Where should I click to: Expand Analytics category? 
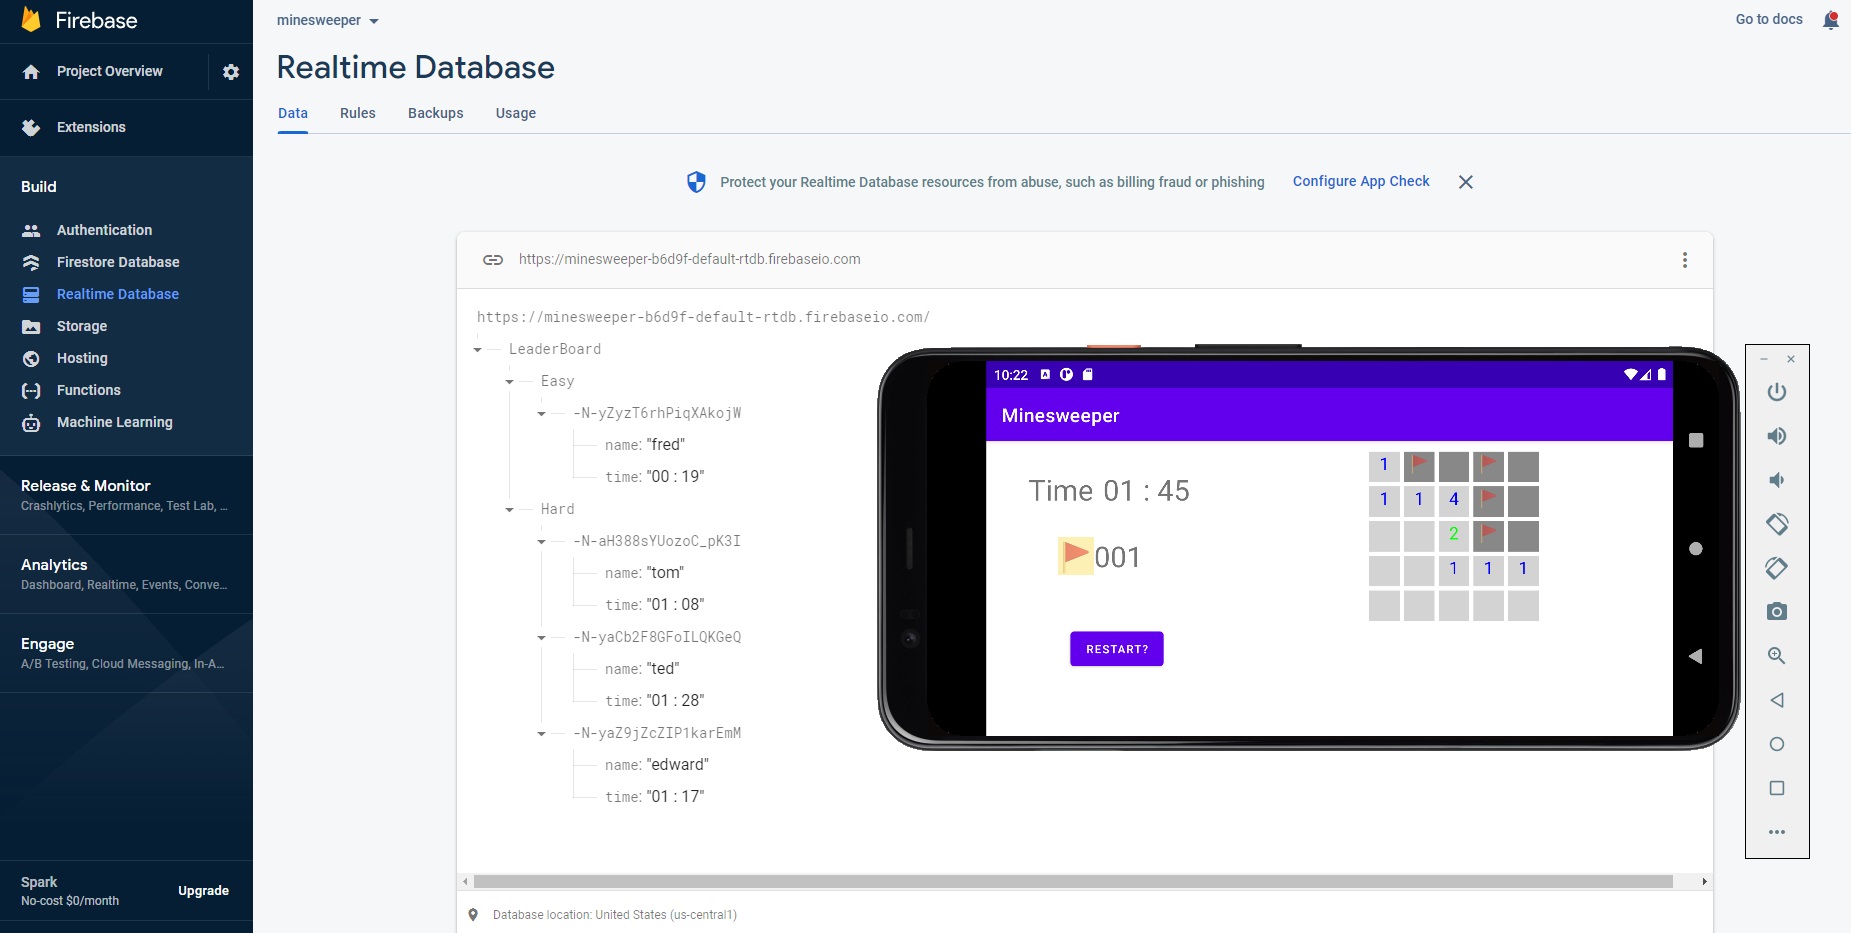pyautogui.click(x=126, y=574)
